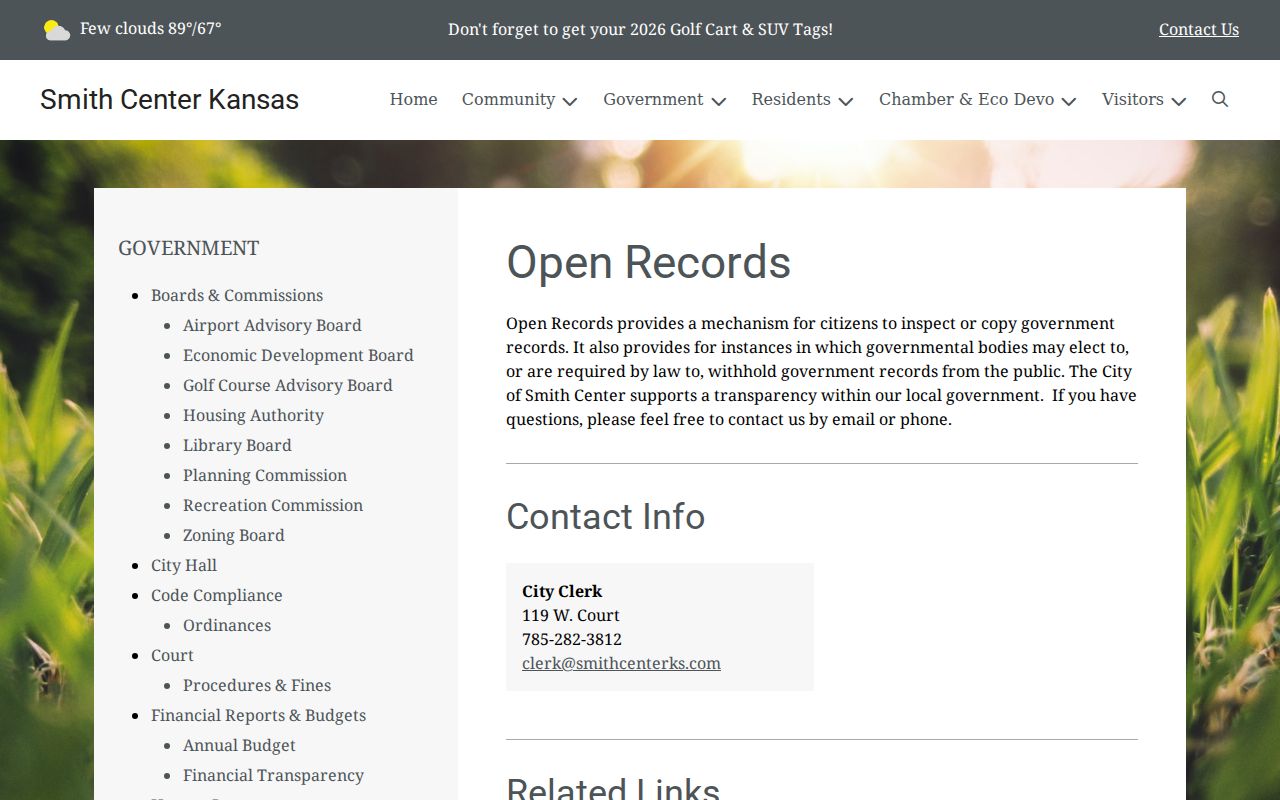Viewport: 1280px width, 800px height.
Task: Open the Recreation Commission link
Action: tap(273, 505)
